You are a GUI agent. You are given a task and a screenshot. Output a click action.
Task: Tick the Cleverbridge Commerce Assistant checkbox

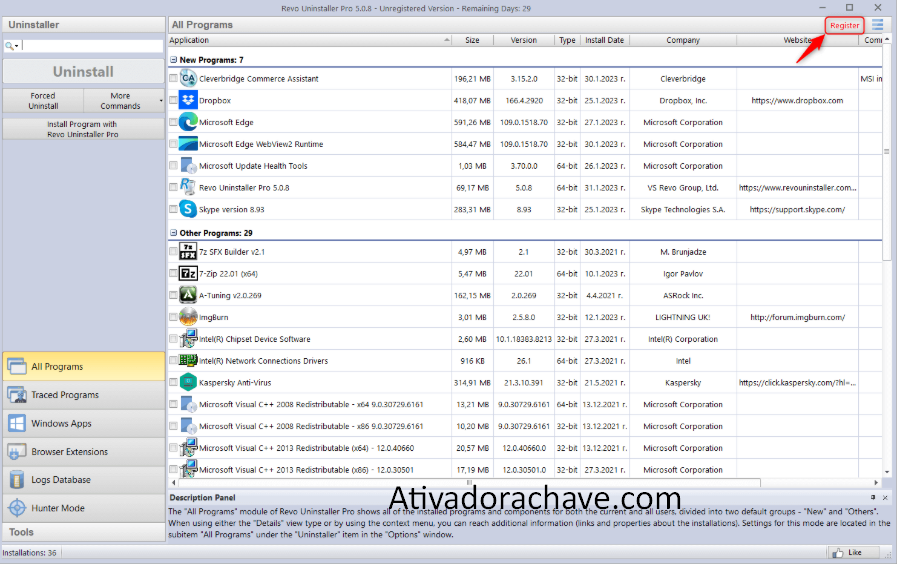[x=173, y=78]
